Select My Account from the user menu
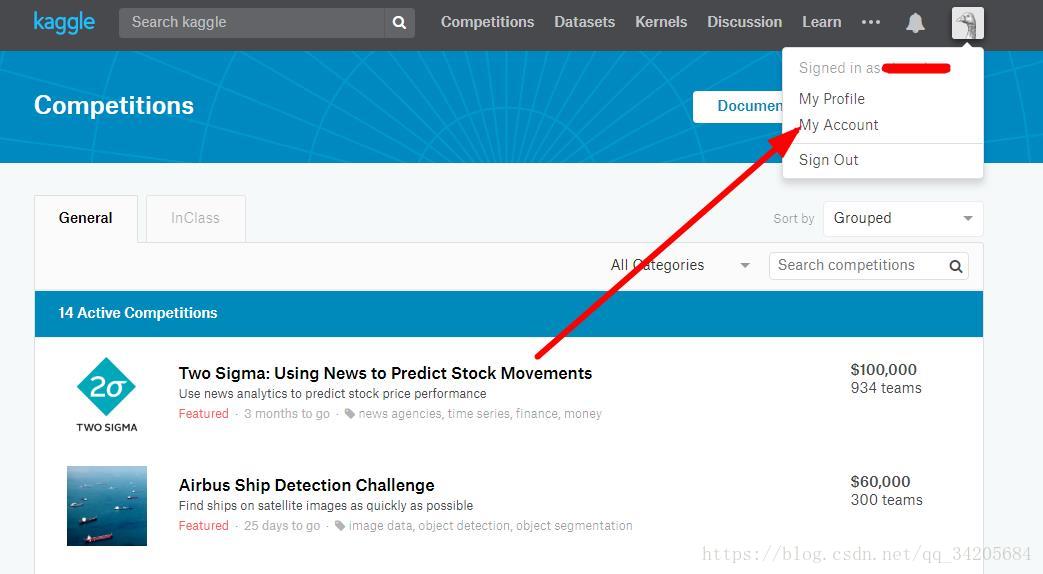The image size is (1043, 574). [838, 125]
